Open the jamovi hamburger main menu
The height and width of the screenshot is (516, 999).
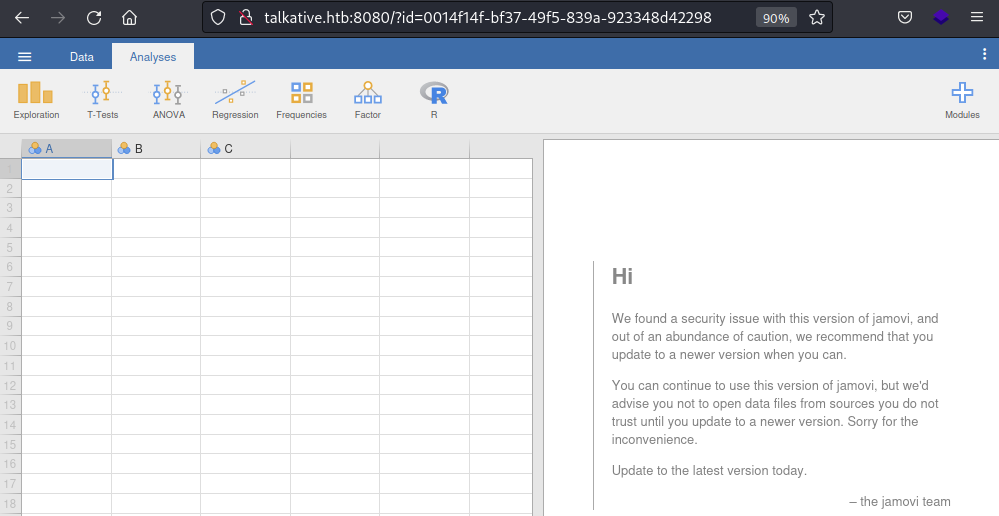click(24, 57)
